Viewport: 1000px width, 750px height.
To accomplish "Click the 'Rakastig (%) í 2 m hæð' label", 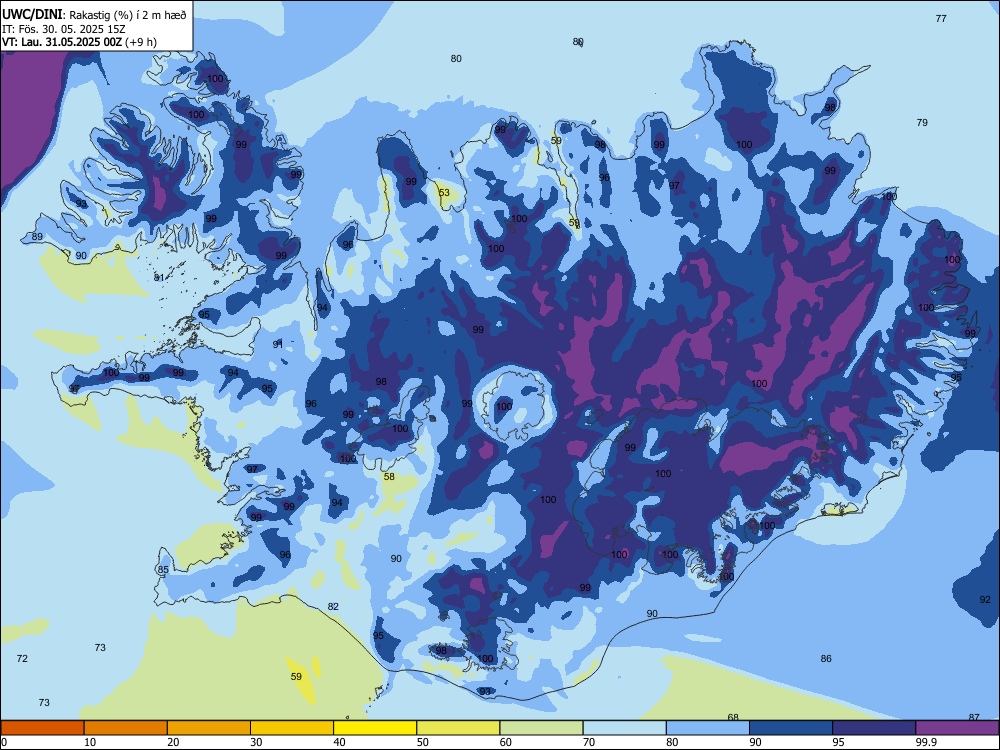I will point(128,15).
